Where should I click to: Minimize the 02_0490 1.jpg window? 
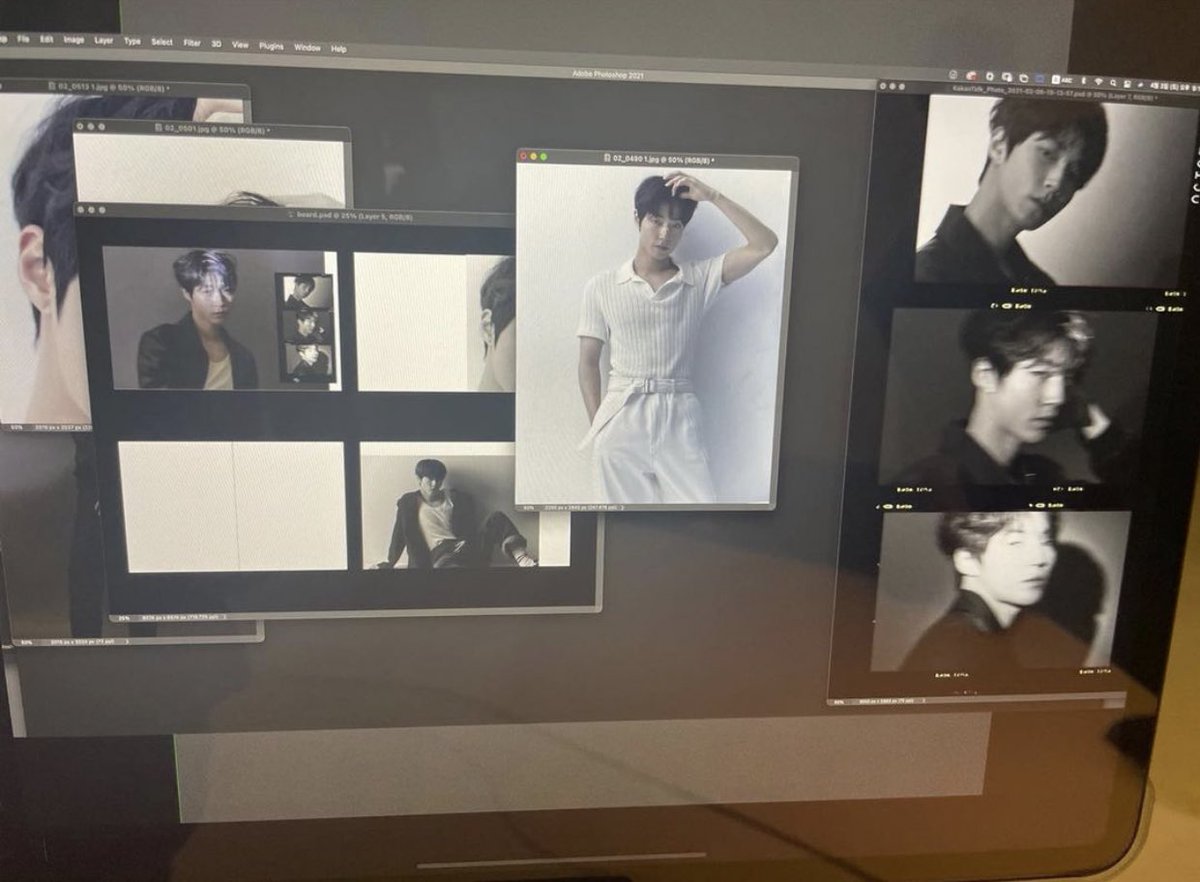click(x=534, y=156)
